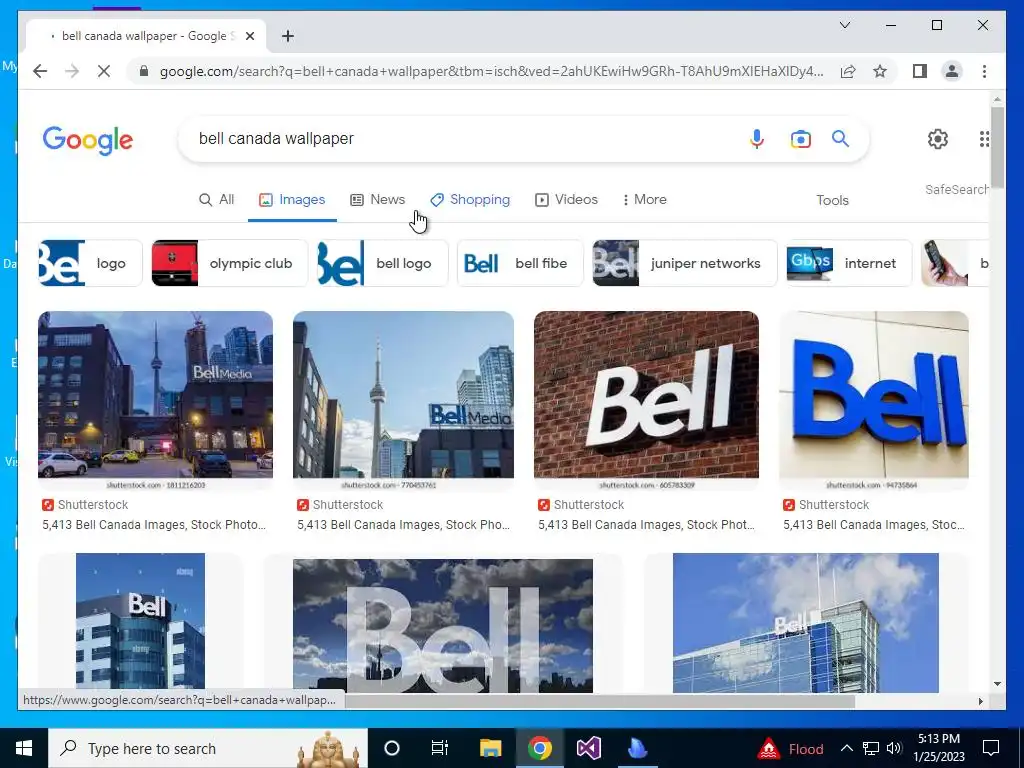The height and width of the screenshot is (768, 1024).
Task: Open the Shopping tab
Action: coord(470,199)
